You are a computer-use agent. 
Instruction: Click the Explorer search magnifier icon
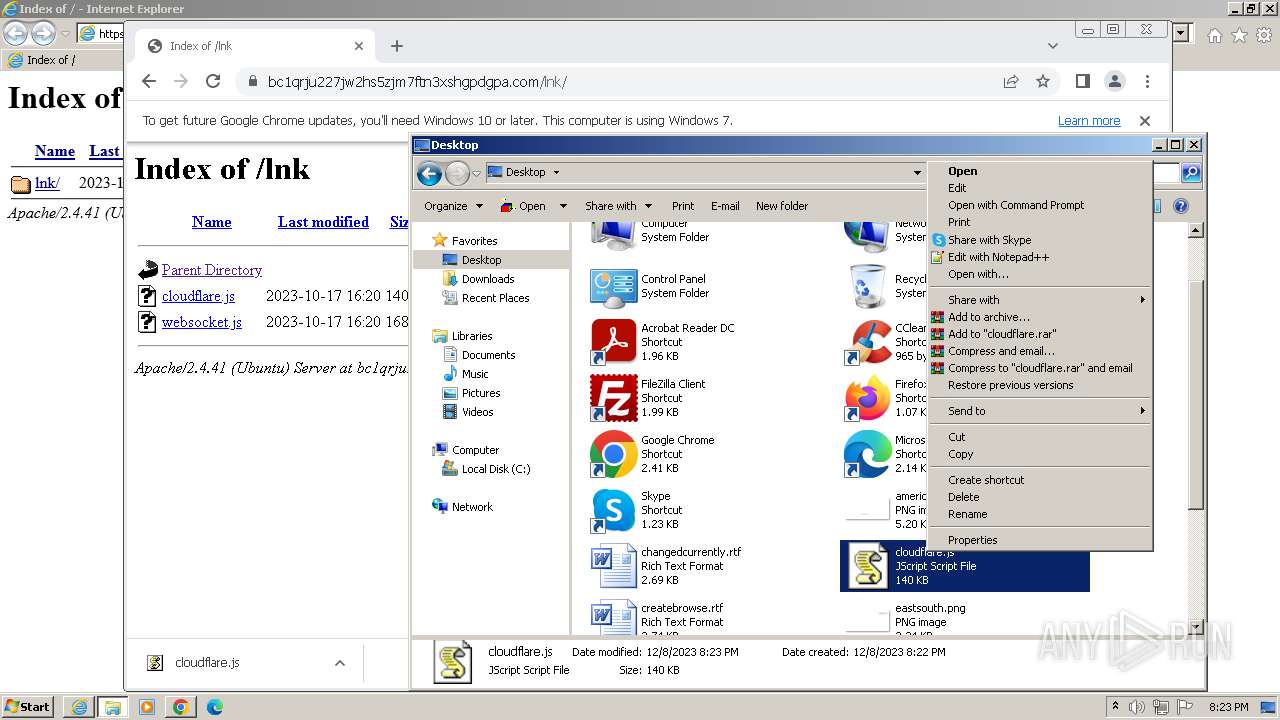coord(1191,172)
